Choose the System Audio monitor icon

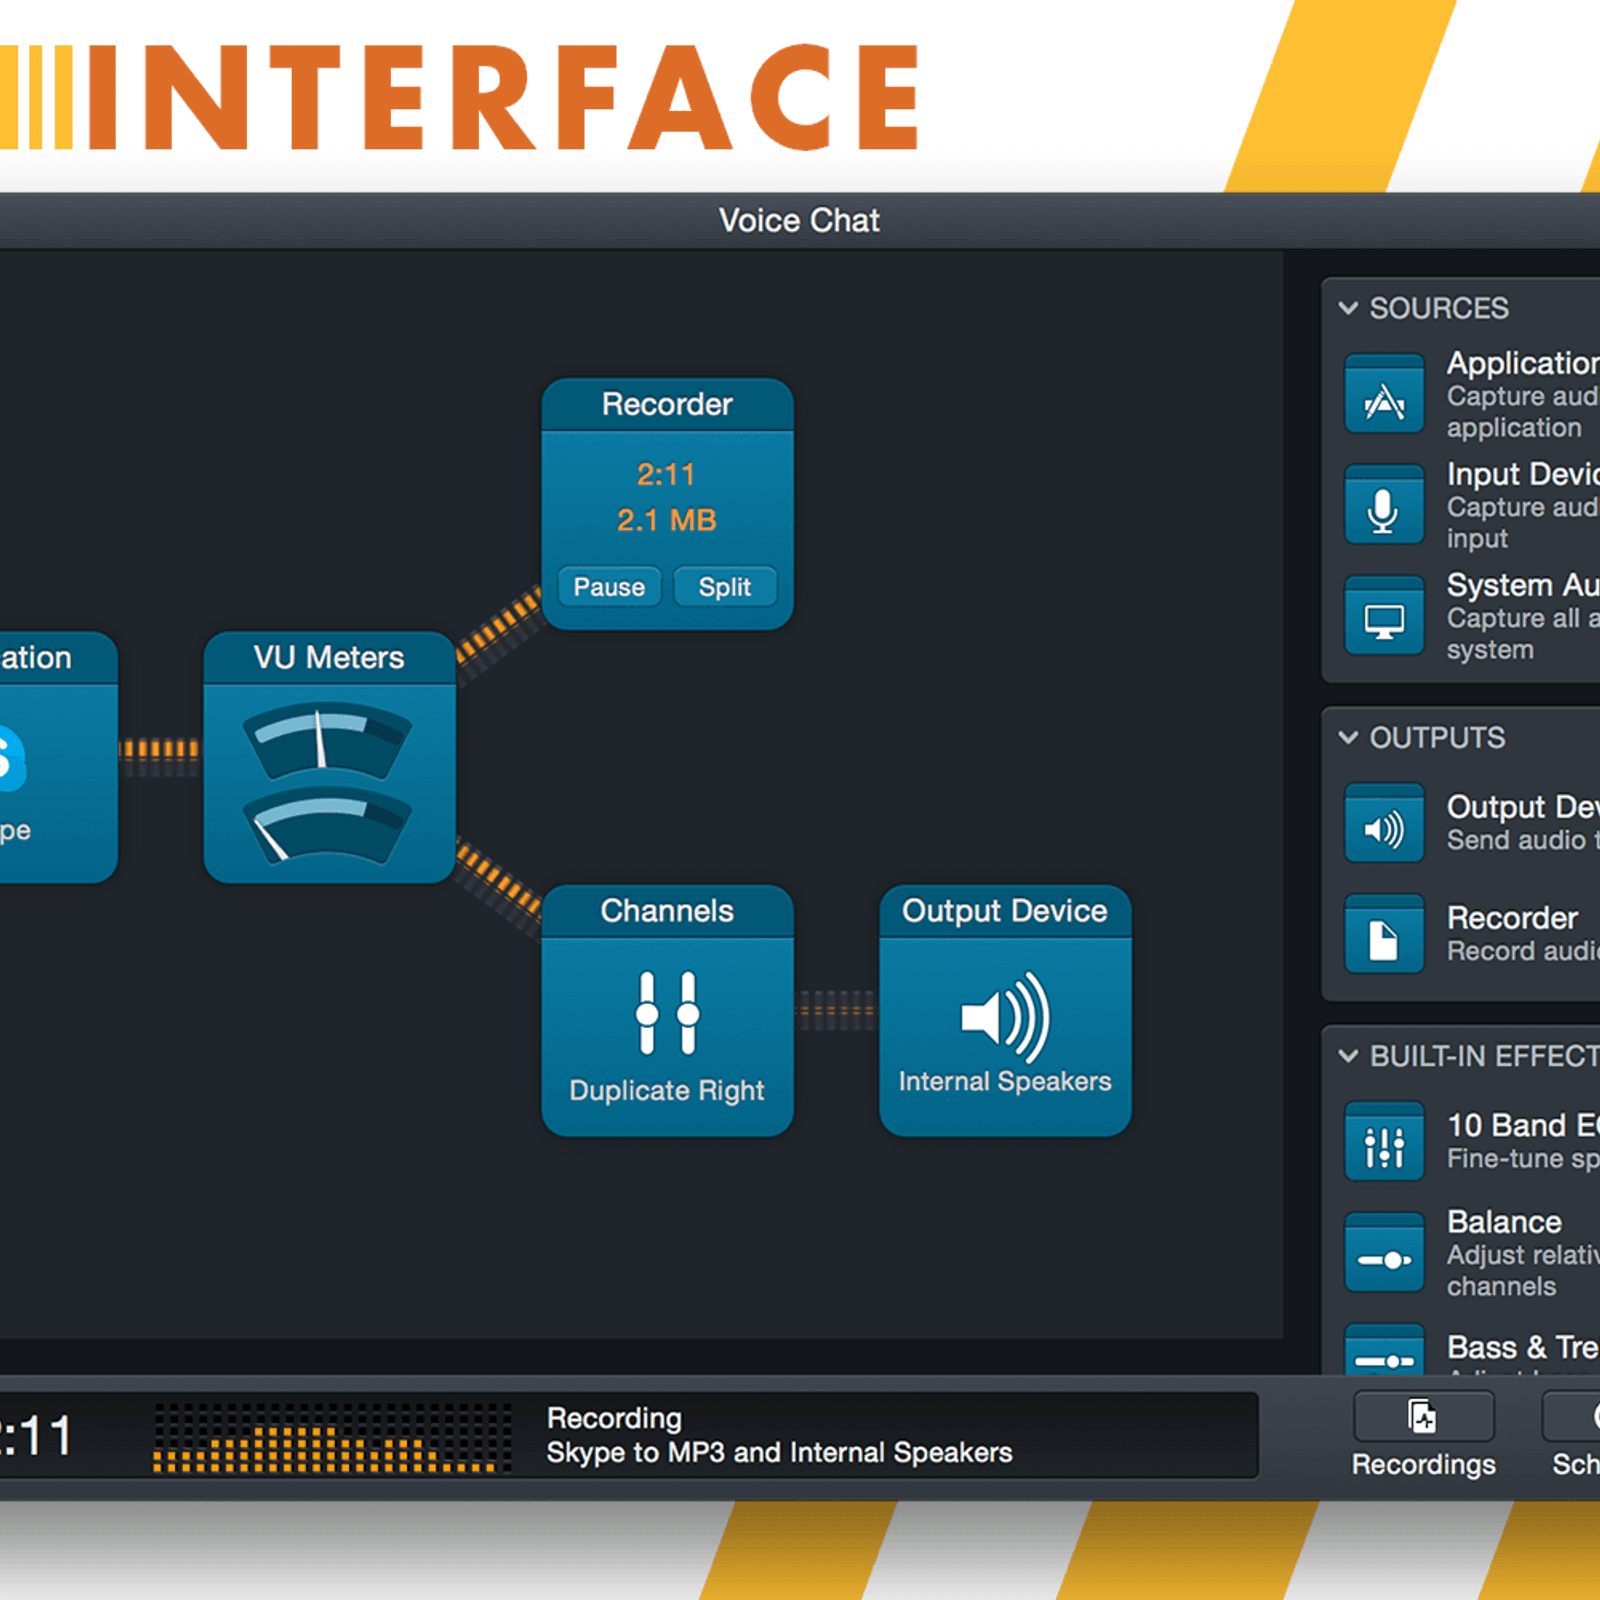coord(1384,615)
